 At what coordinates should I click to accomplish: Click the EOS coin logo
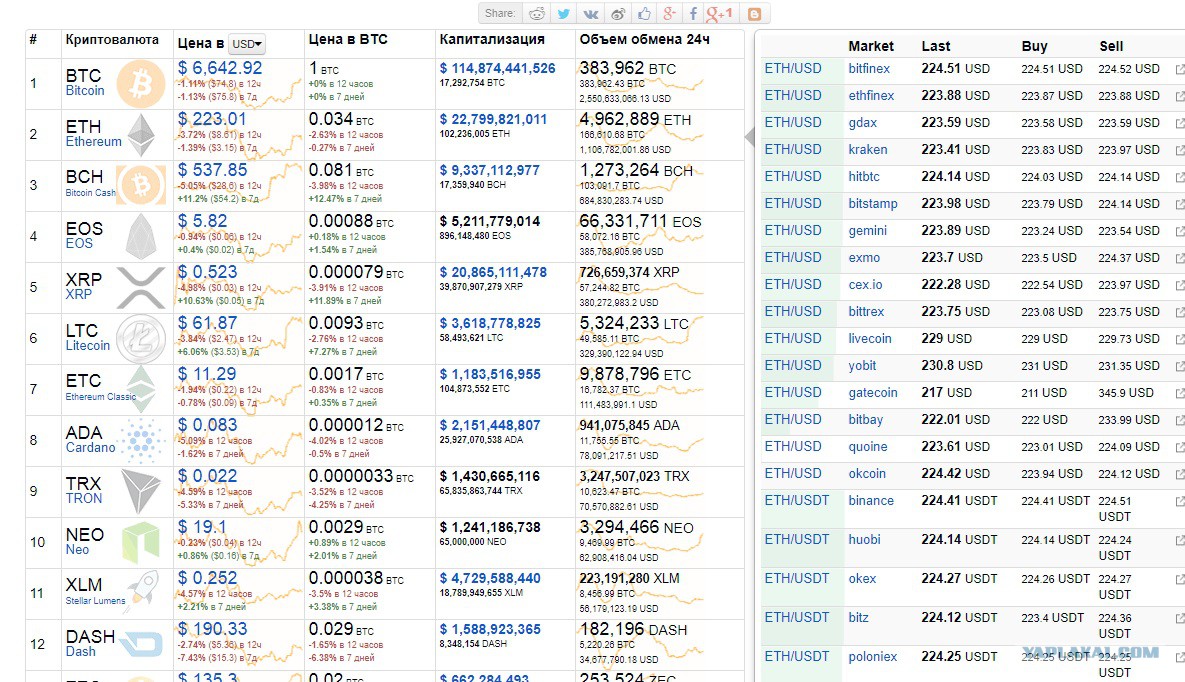[x=141, y=237]
